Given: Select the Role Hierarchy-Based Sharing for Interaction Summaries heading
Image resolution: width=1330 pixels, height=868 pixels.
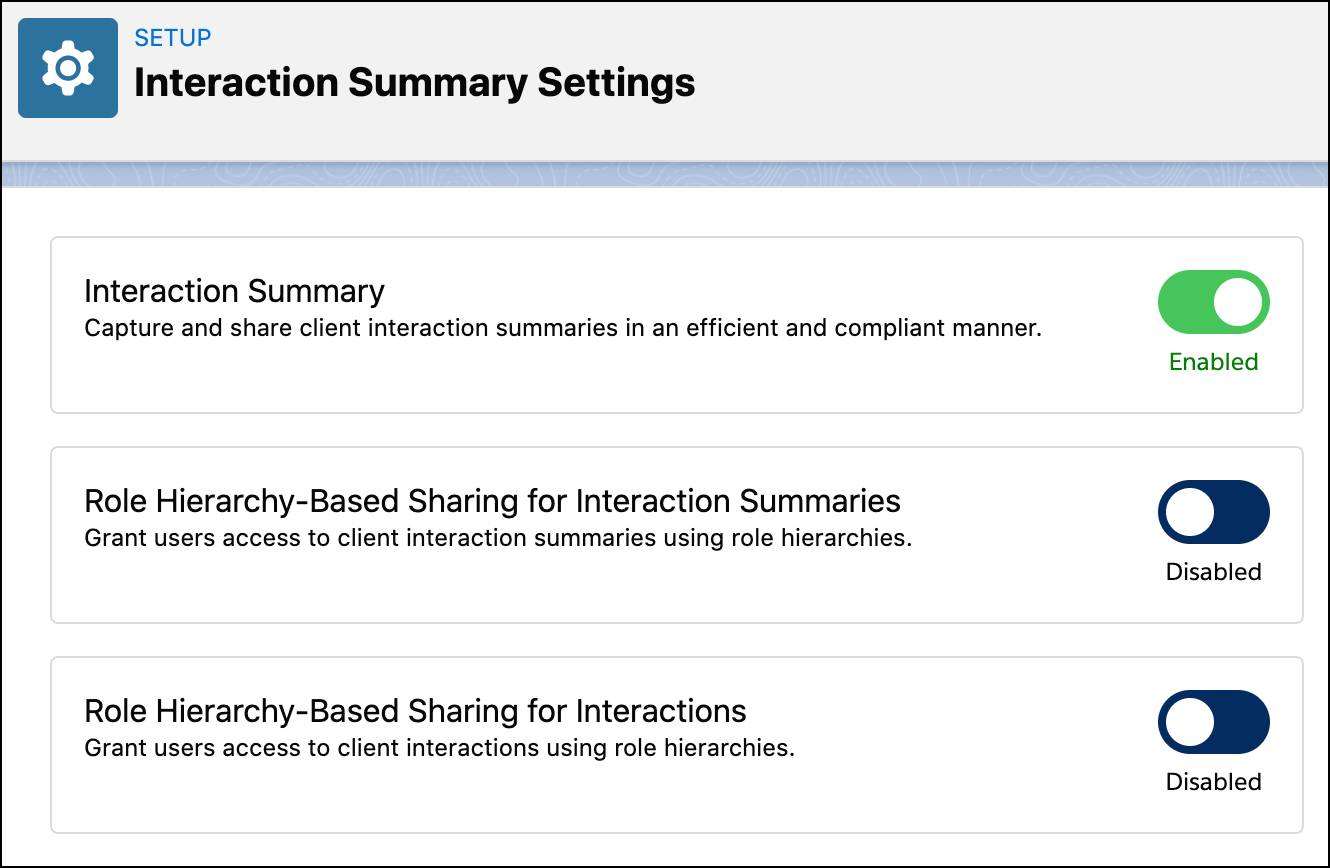Looking at the screenshot, I should (x=492, y=501).
